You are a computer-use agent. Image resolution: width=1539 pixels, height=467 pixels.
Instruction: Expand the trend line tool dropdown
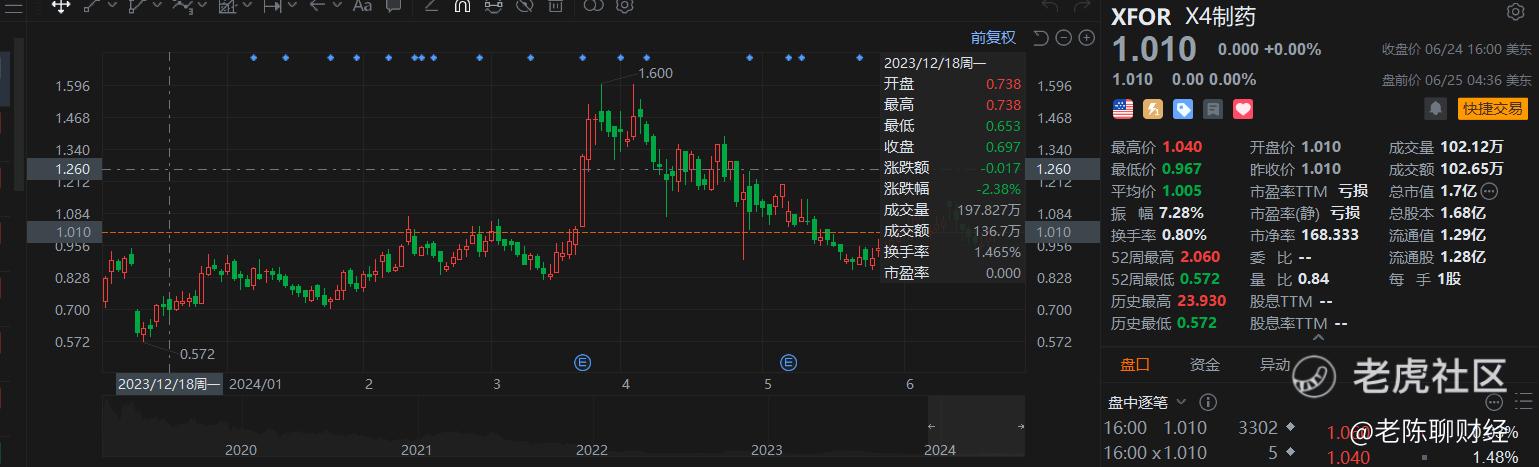click(112, 5)
